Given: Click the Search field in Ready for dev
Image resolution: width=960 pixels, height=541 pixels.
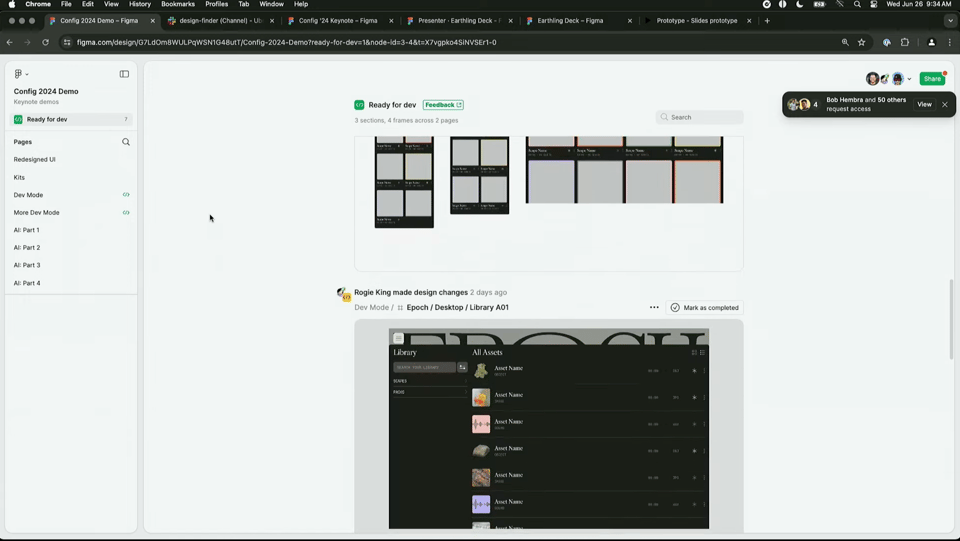Looking at the screenshot, I should [x=699, y=117].
